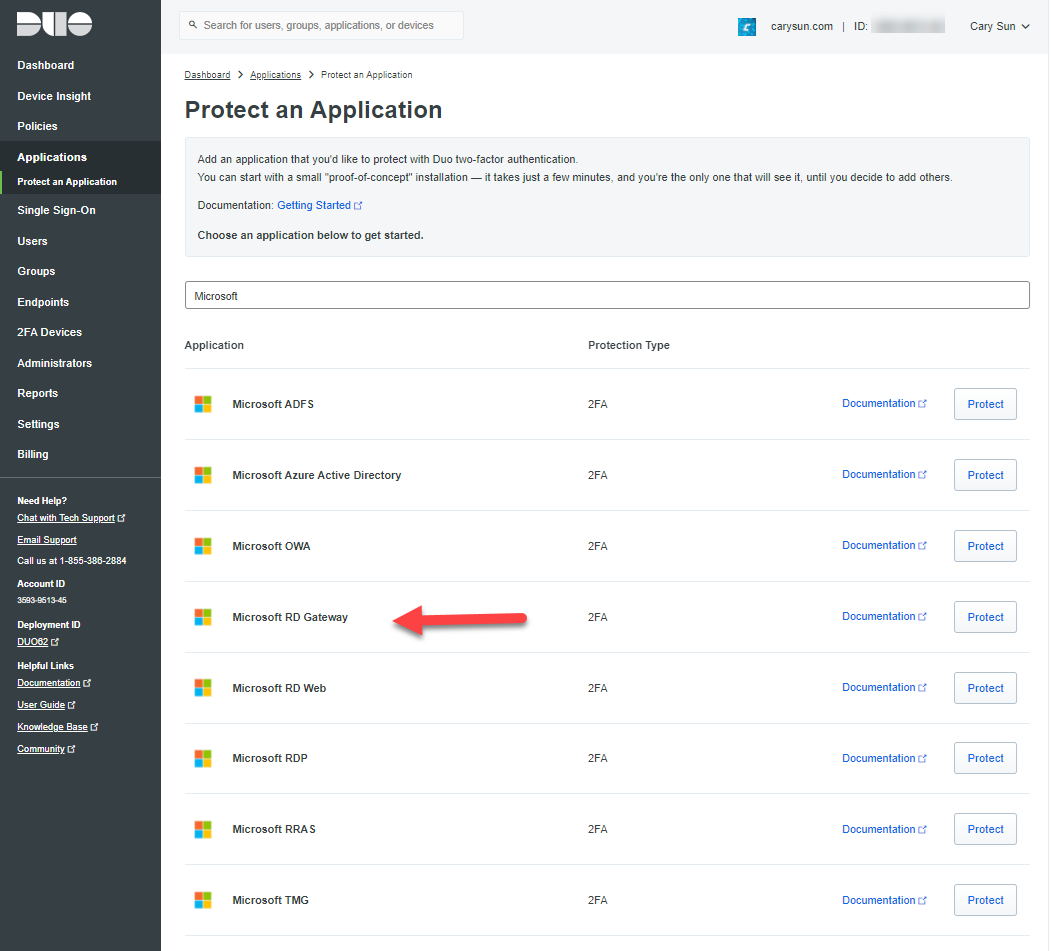Click Protect button for Microsoft TMG
The height and width of the screenshot is (951, 1051).
985,900
